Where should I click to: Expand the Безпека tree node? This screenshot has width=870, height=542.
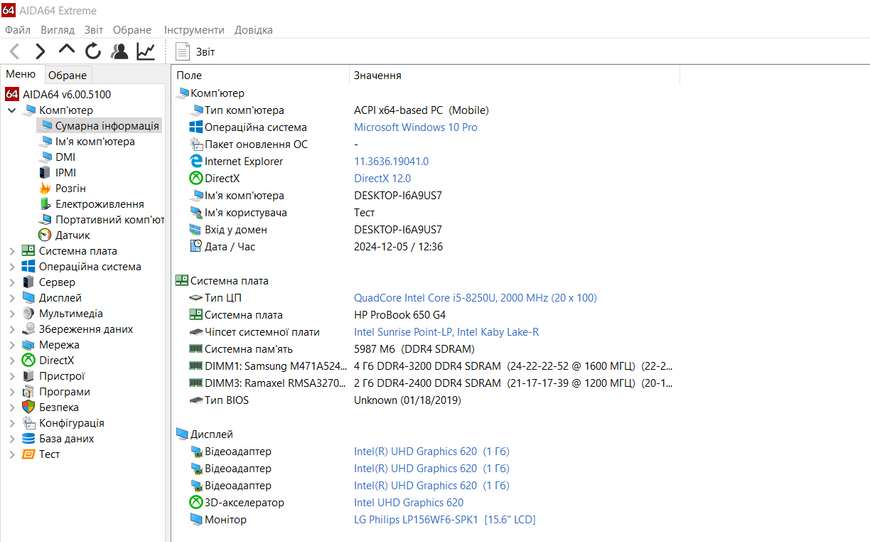point(12,407)
